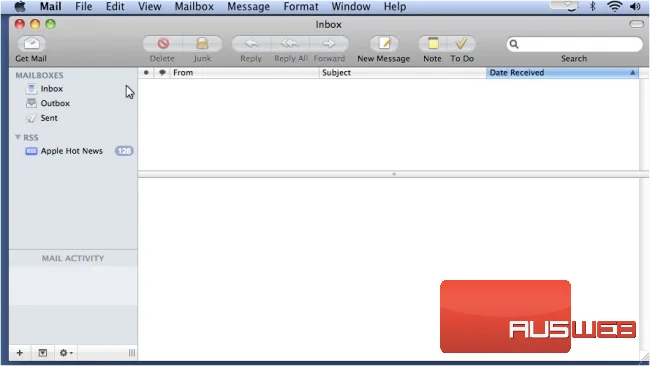650x366 pixels.
Task: Compose a New Message from the toolbar
Action: tap(384, 44)
